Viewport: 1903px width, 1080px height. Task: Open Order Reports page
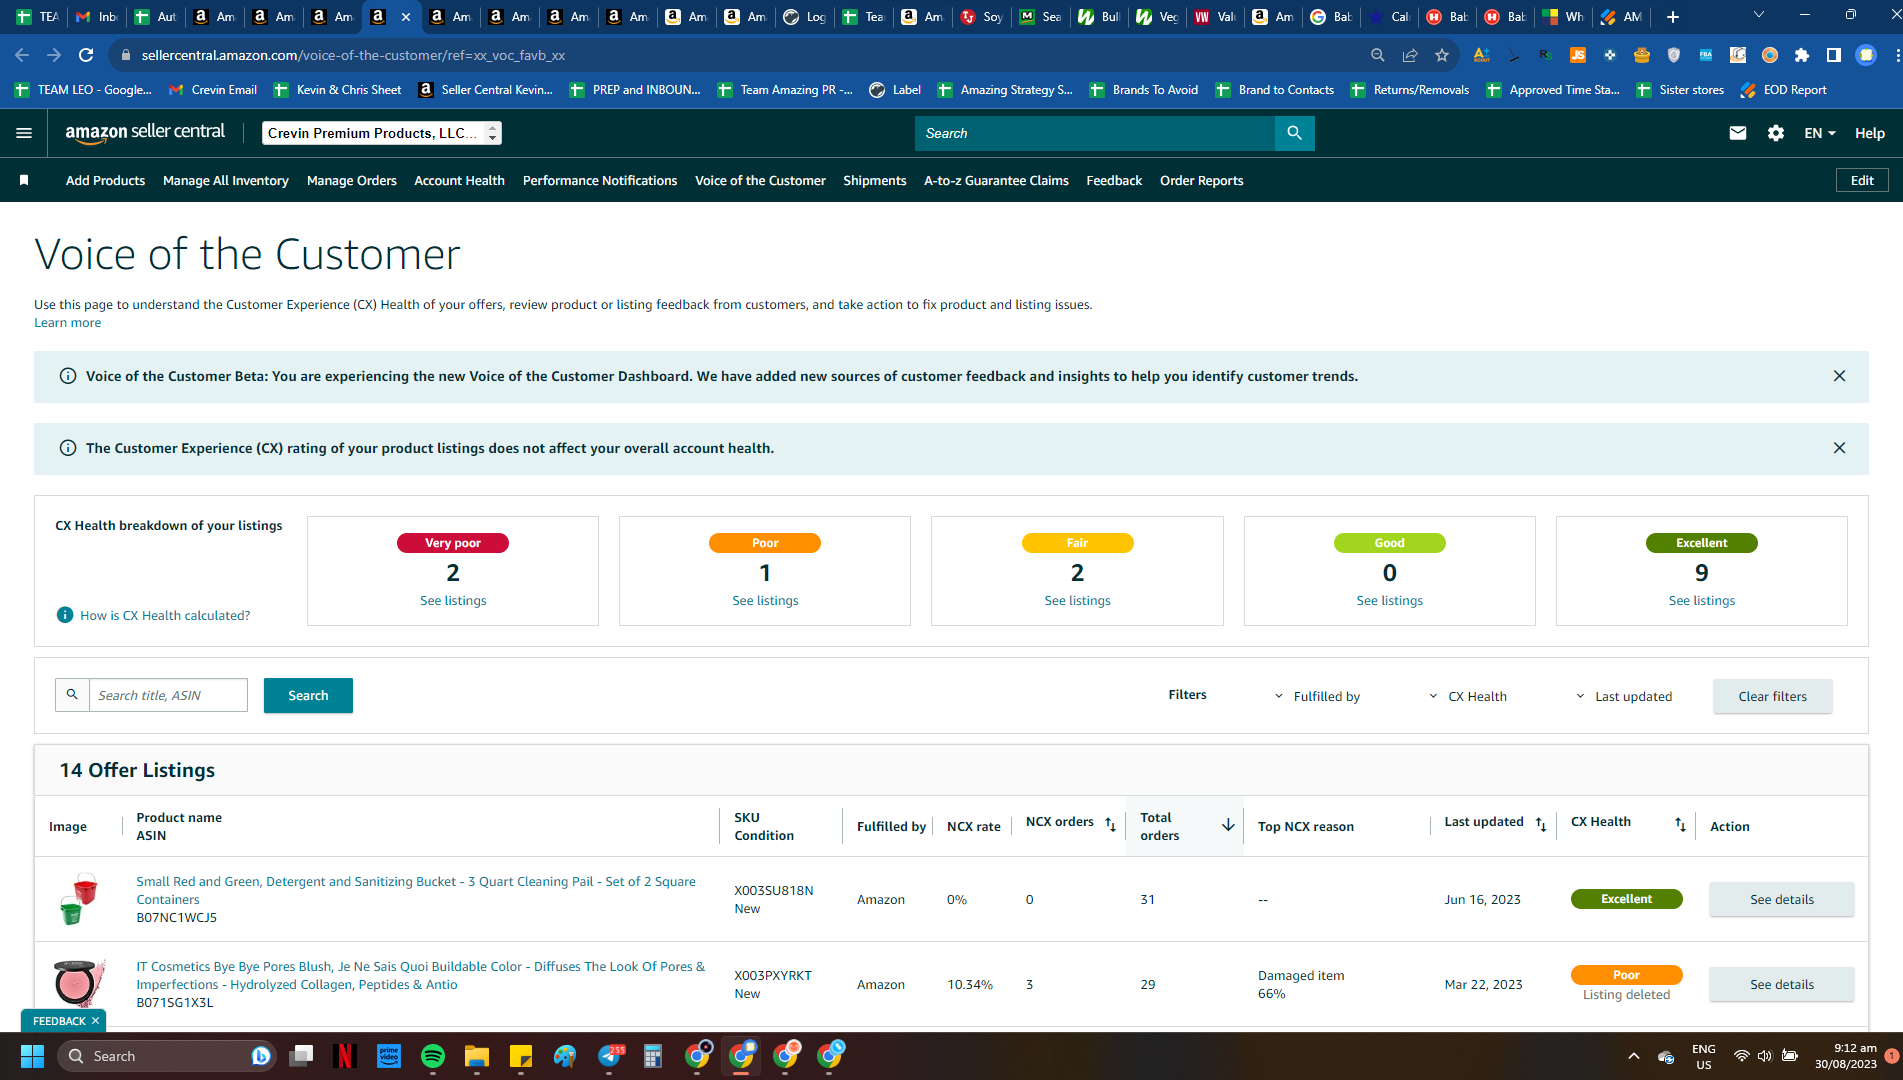coord(1202,181)
